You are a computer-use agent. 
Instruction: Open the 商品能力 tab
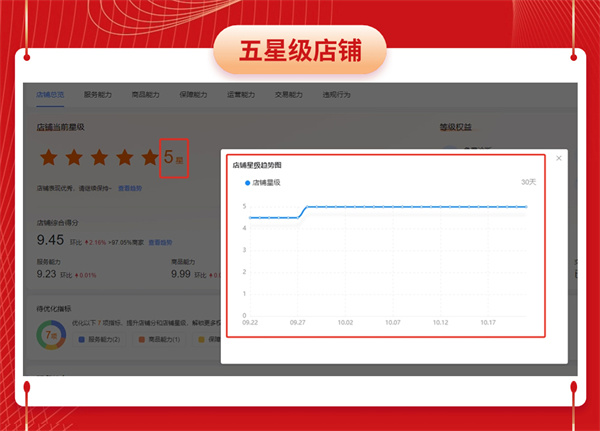[x=145, y=95]
